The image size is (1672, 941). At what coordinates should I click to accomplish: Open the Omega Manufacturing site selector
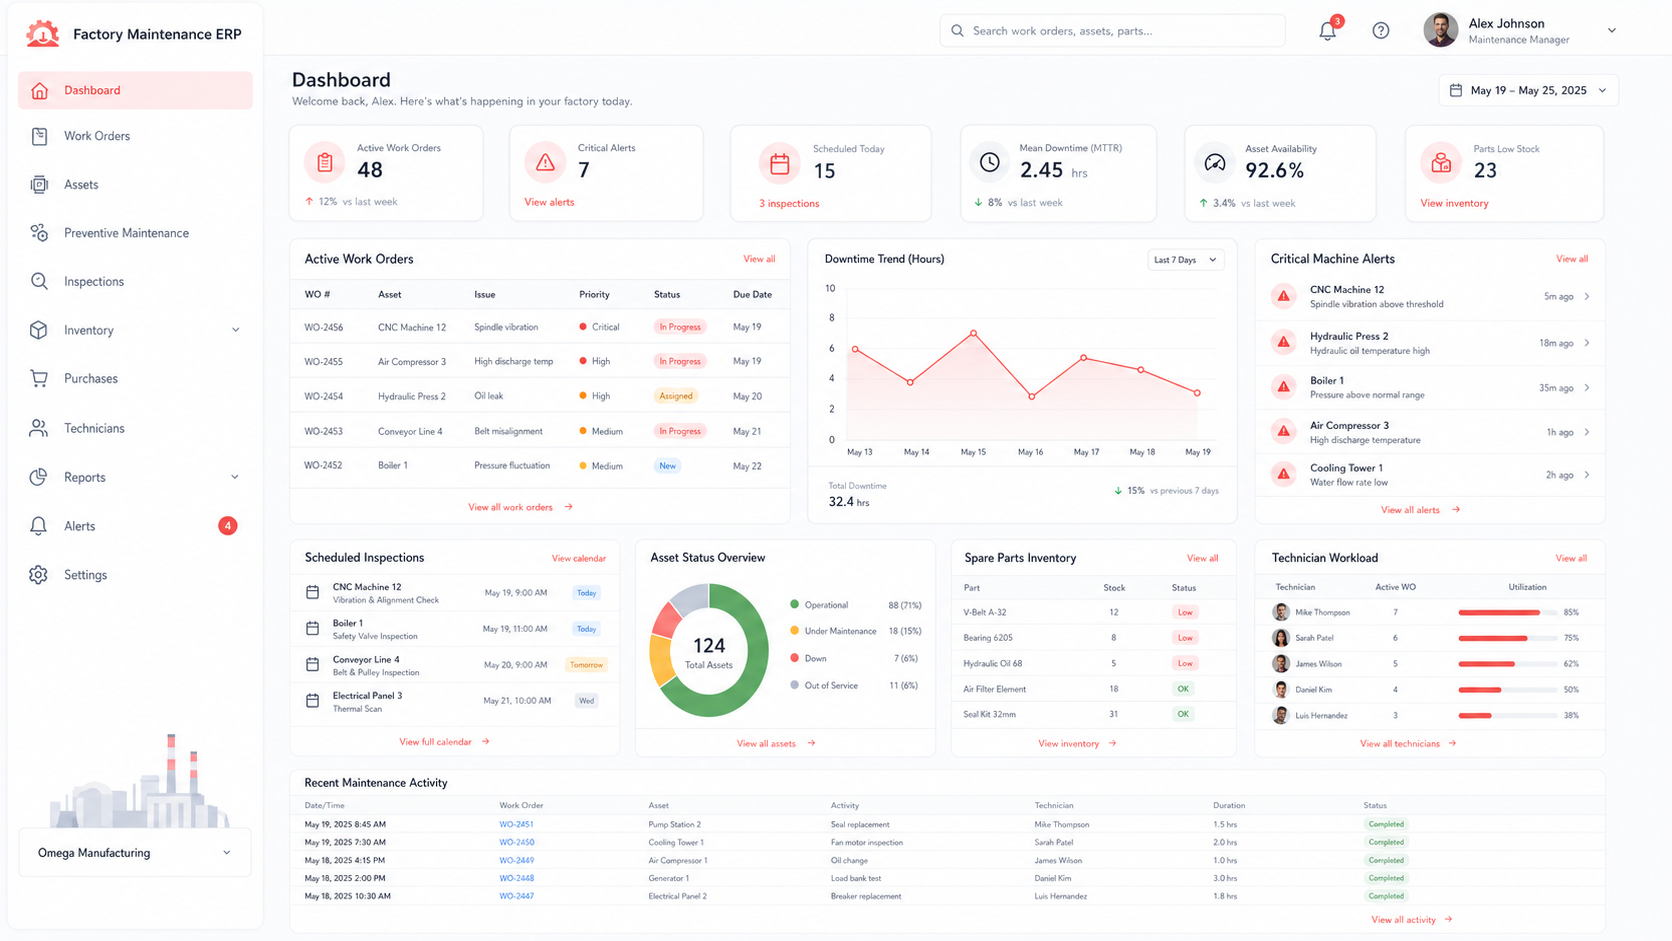(135, 853)
